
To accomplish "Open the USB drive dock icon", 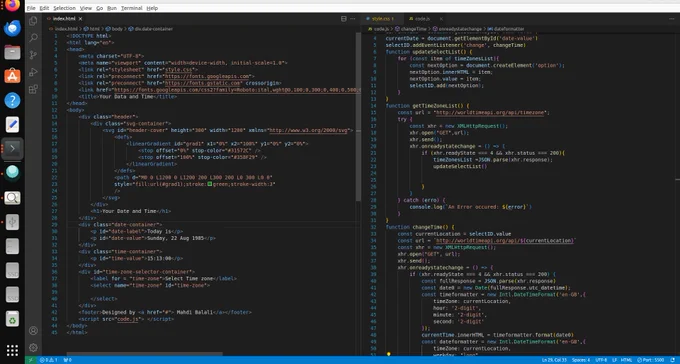I will point(12,222).
